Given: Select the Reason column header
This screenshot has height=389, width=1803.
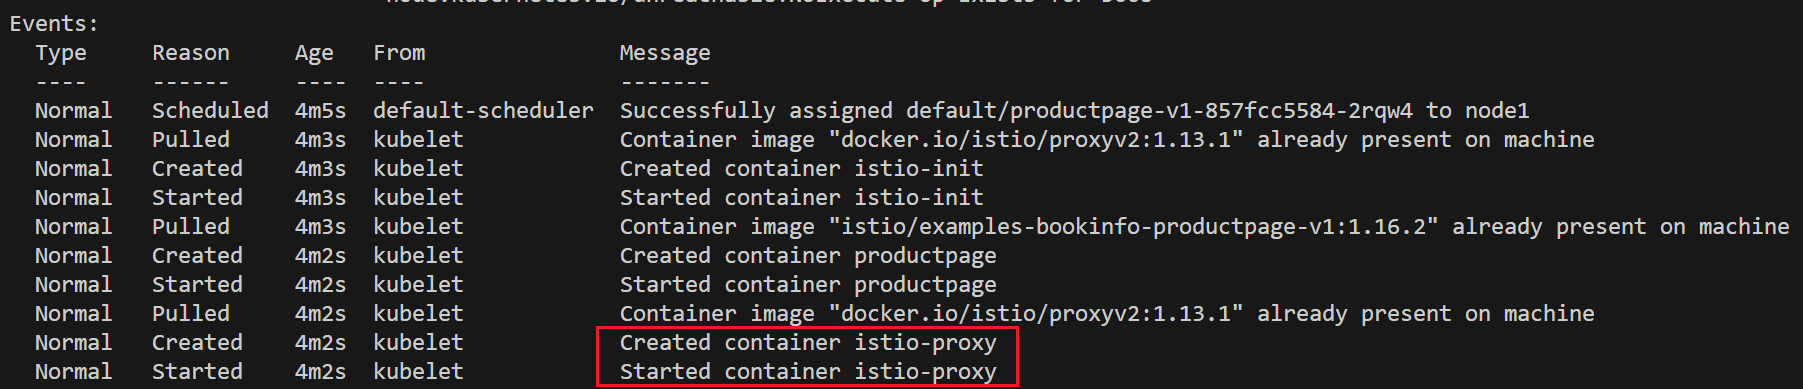Looking at the screenshot, I should coord(191,53).
